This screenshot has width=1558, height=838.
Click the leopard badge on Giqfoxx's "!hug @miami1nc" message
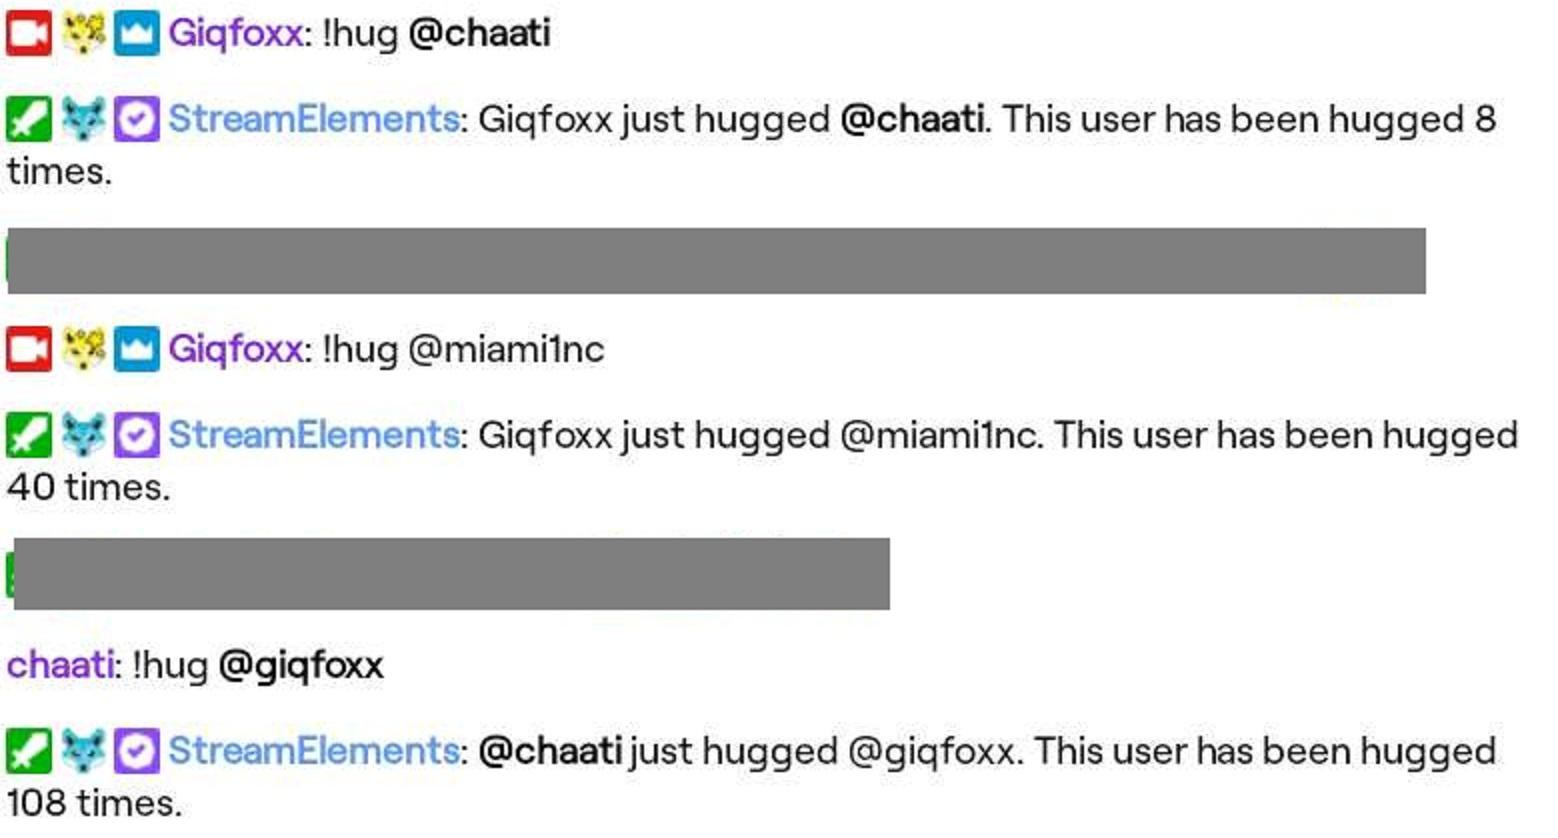tap(83, 350)
